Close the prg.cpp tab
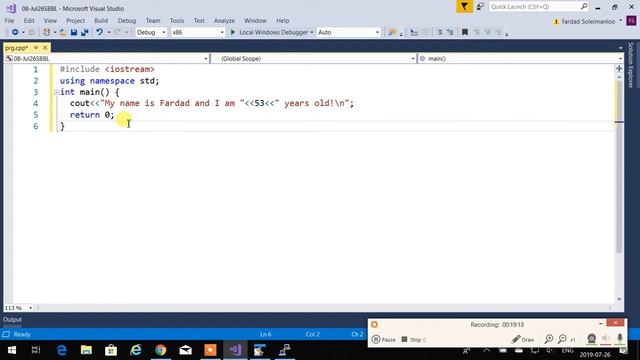640x360 pixels. [45, 48]
